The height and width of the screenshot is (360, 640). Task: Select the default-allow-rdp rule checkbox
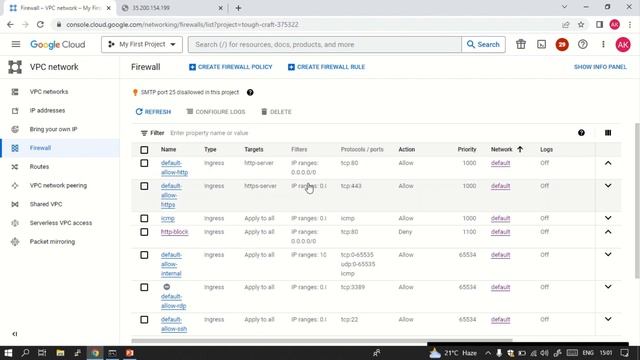[x=144, y=287]
